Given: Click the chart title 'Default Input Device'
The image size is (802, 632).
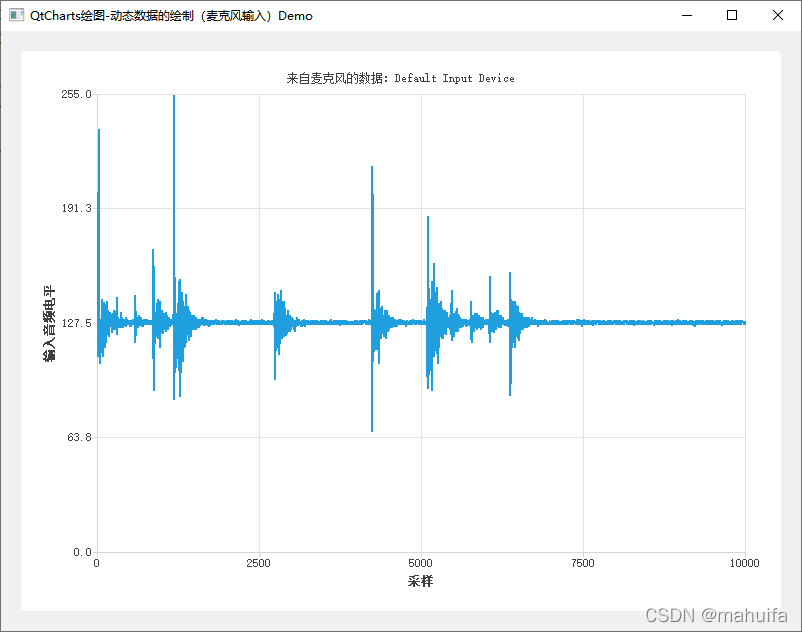Looking at the screenshot, I should pyautogui.click(x=454, y=78).
